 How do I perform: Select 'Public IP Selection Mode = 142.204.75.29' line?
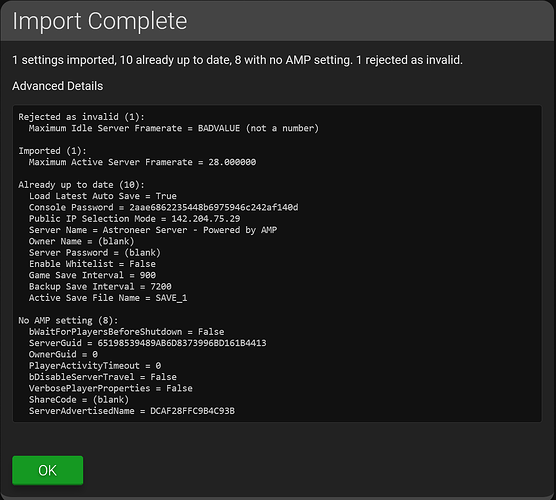point(134,219)
